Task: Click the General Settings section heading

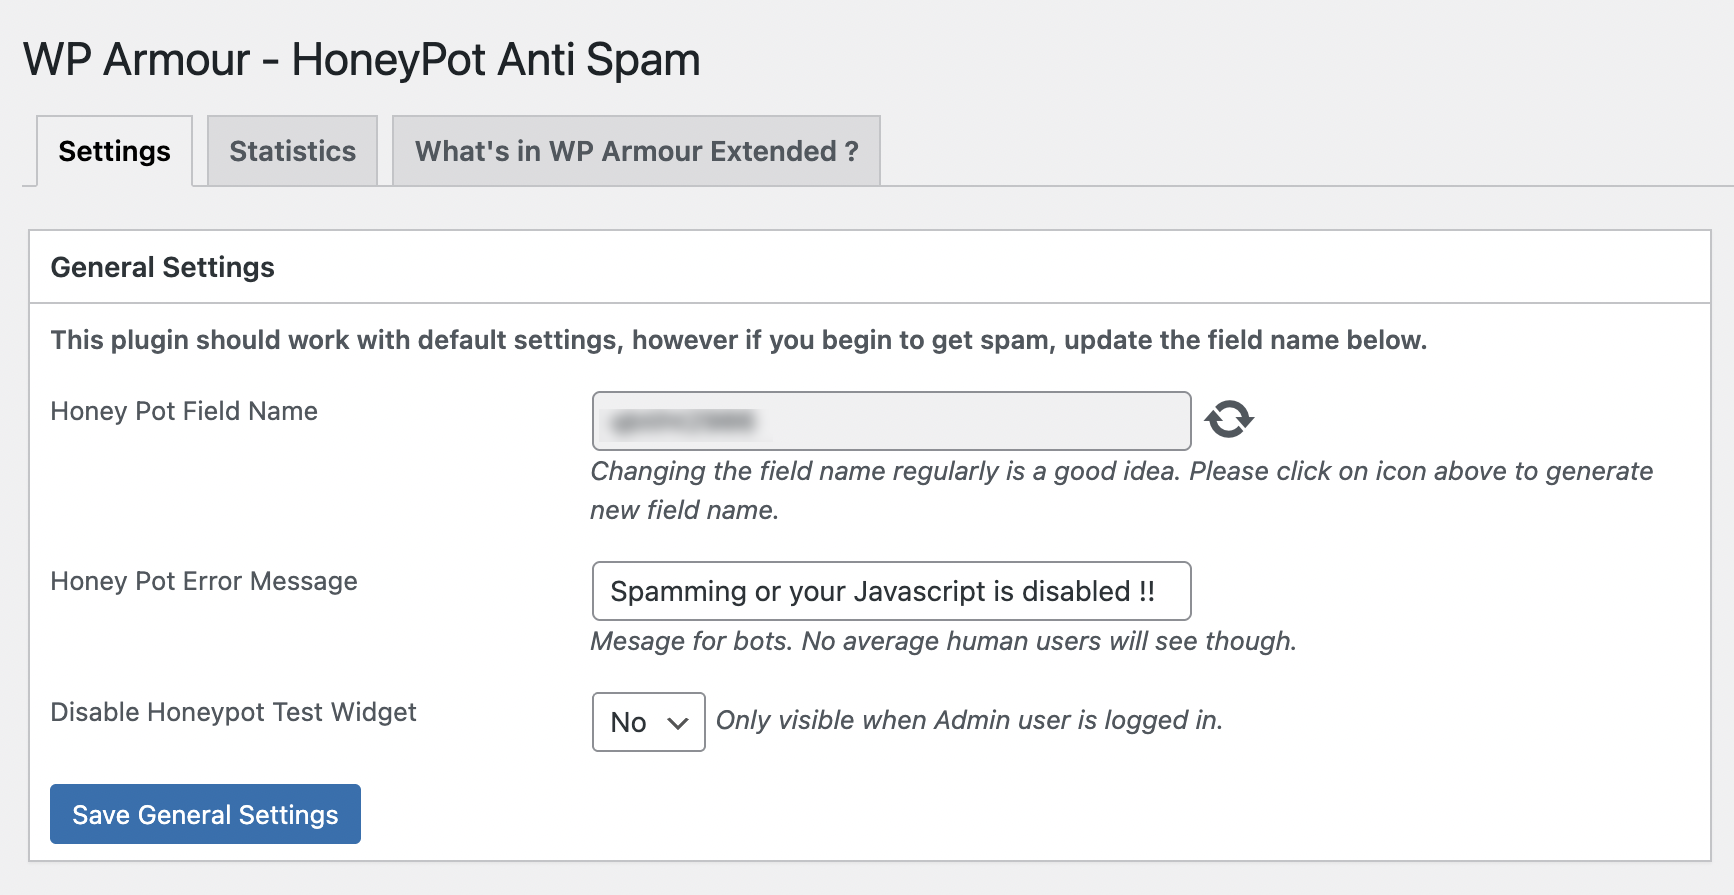Action: point(162,267)
